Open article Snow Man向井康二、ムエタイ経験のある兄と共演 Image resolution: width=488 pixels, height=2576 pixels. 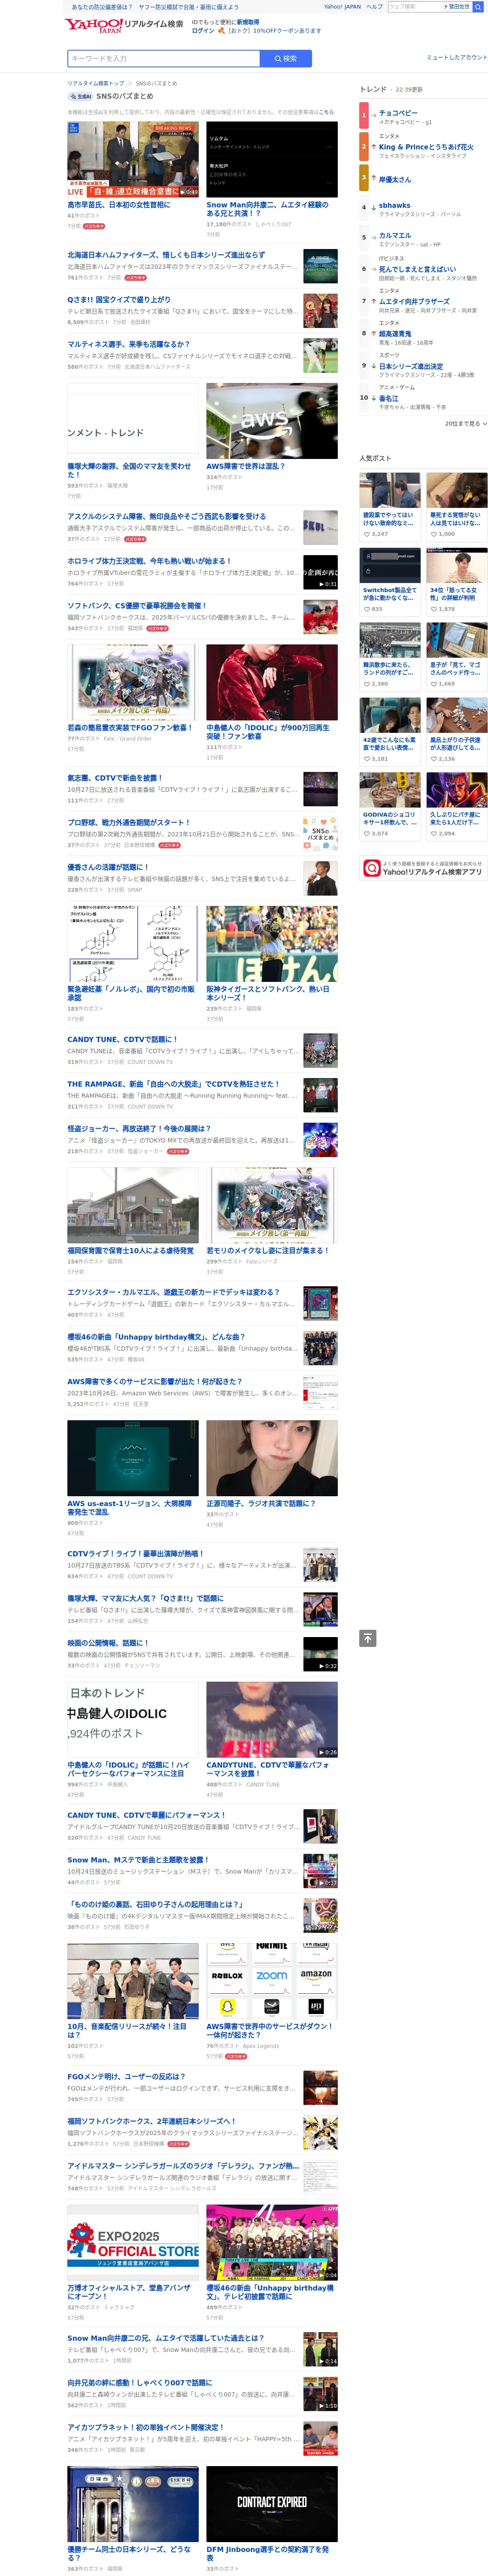coord(267,209)
